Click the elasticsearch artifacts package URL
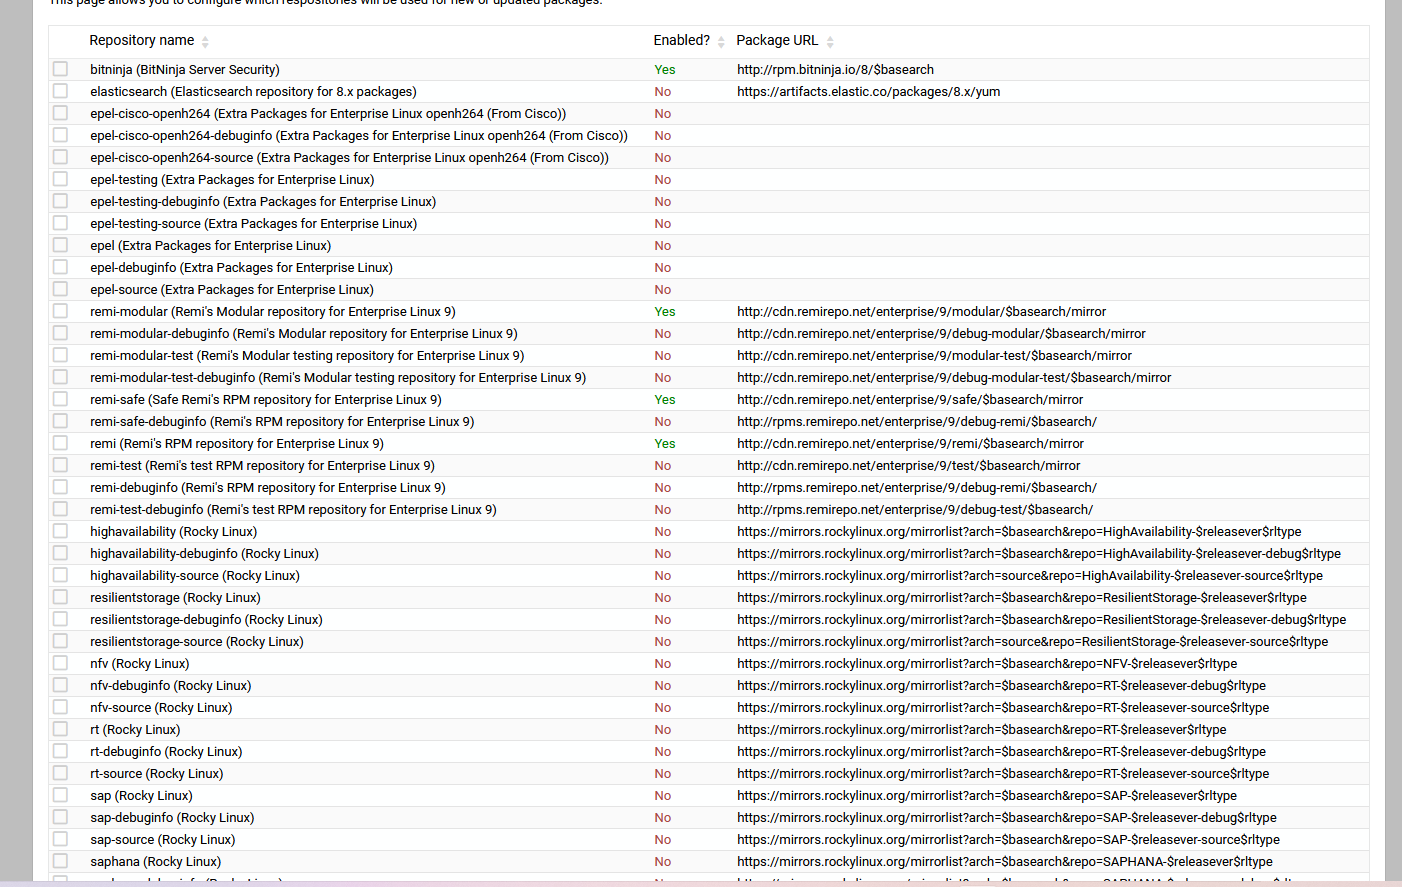This screenshot has width=1402, height=887. (x=868, y=92)
